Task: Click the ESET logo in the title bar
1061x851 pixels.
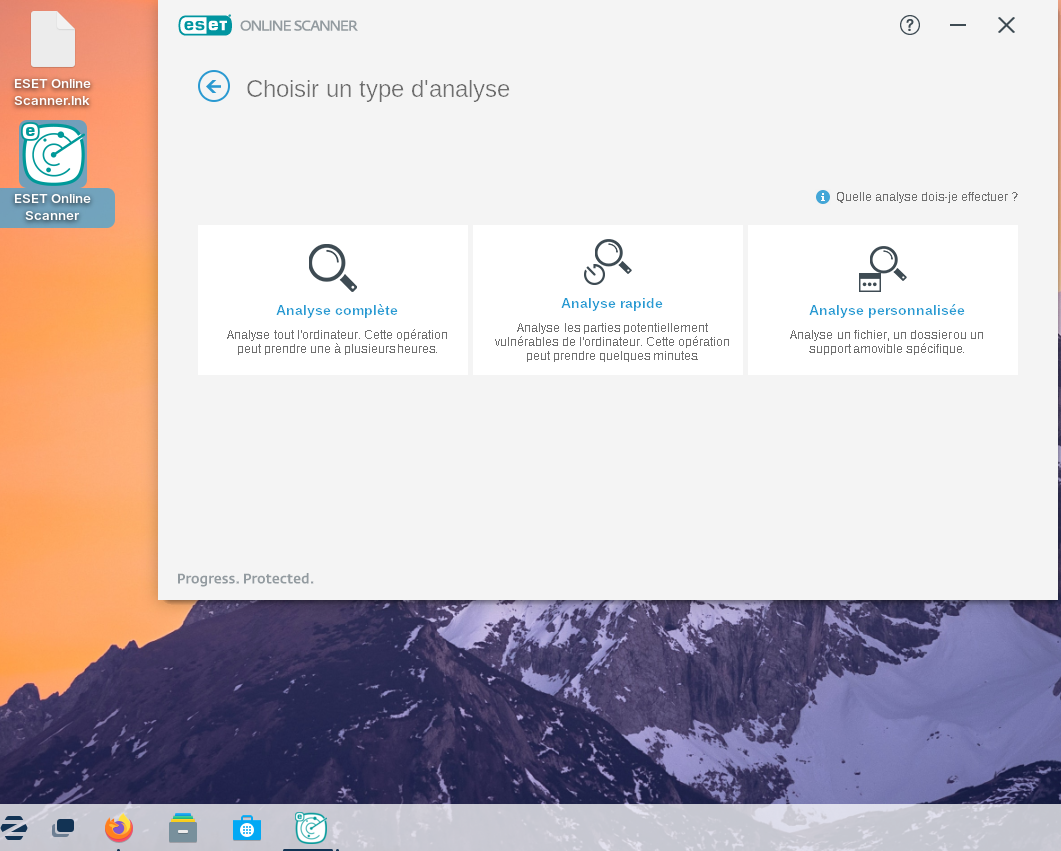Action: pyautogui.click(x=205, y=26)
